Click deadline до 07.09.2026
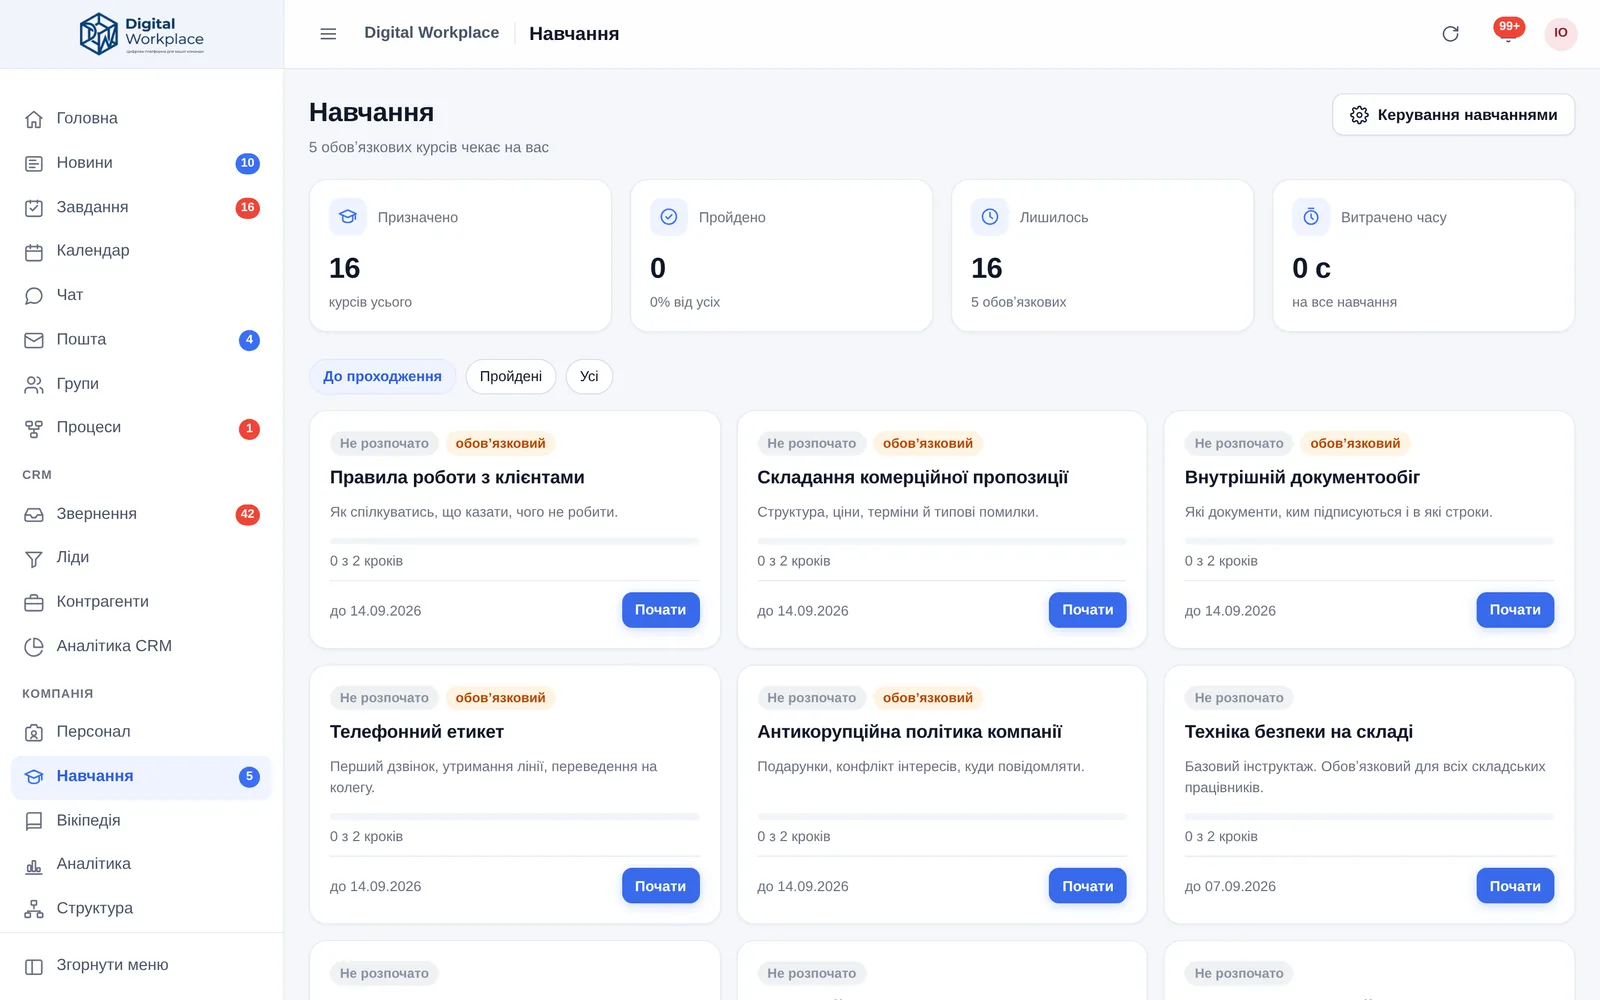 pyautogui.click(x=1230, y=887)
